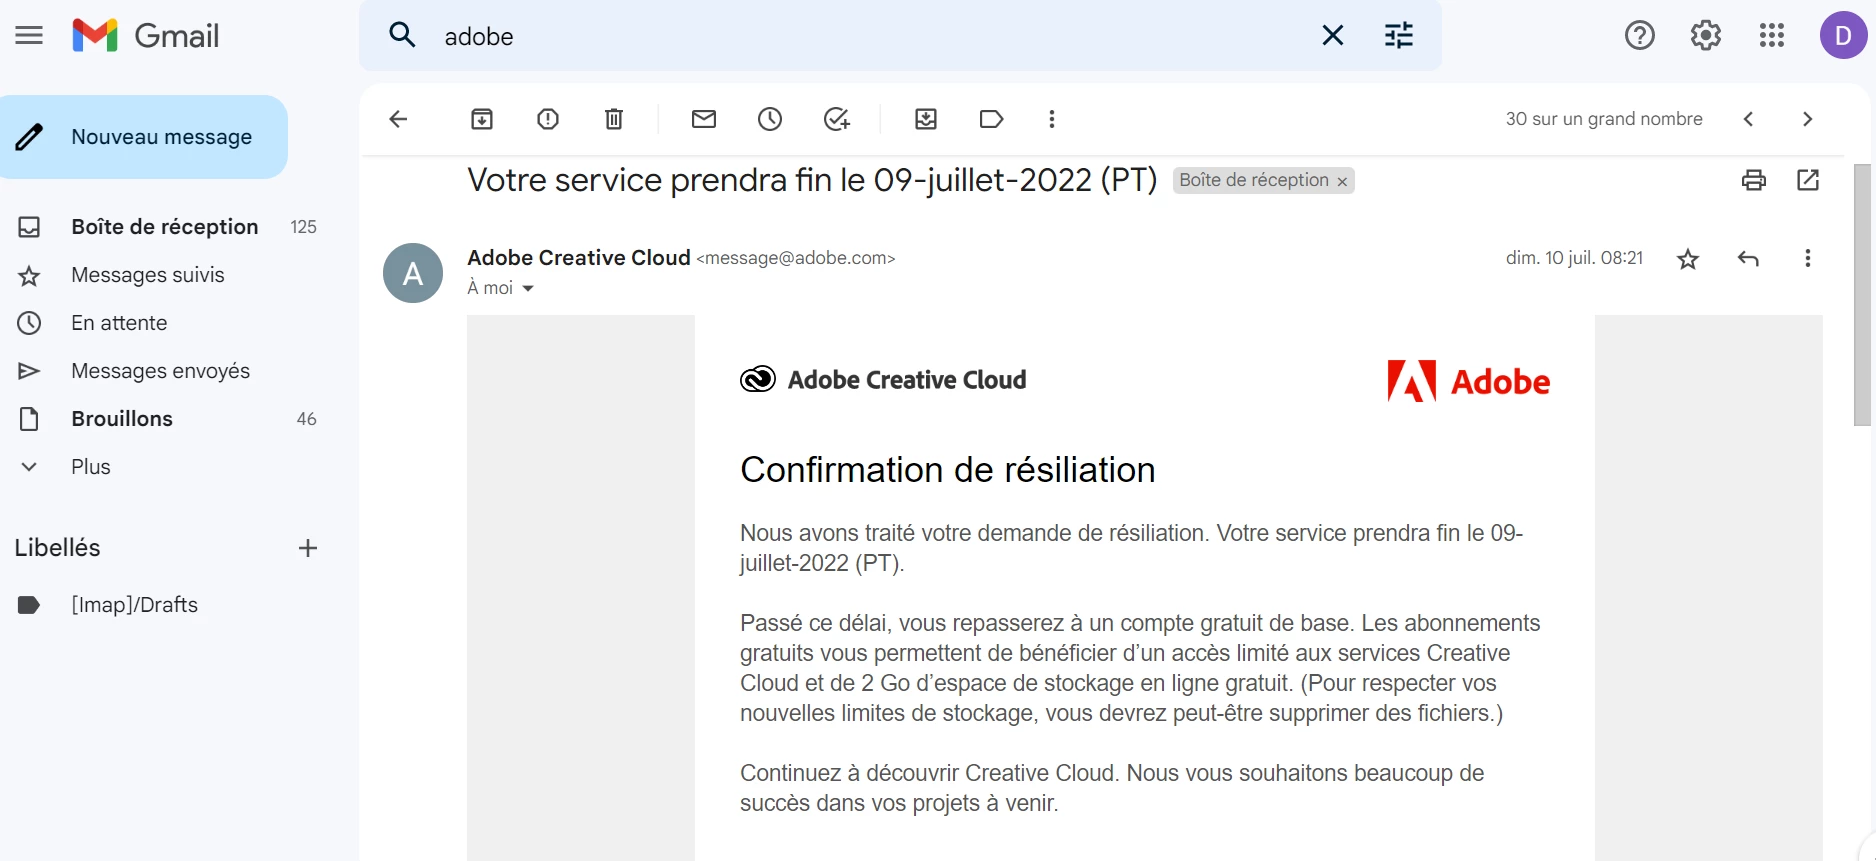This screenshot has height=861, width=1876.
Task: Click the 30 sur un grand nombre counter
Action: (x=1604, y=119)
